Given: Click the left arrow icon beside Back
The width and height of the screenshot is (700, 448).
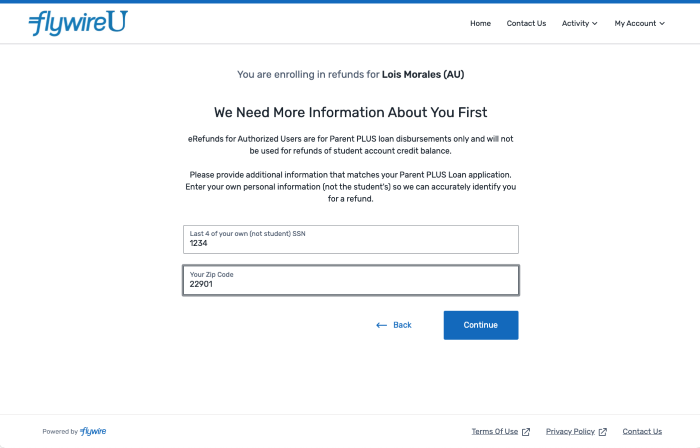Looking at the screenshot, I should [381, 325].
